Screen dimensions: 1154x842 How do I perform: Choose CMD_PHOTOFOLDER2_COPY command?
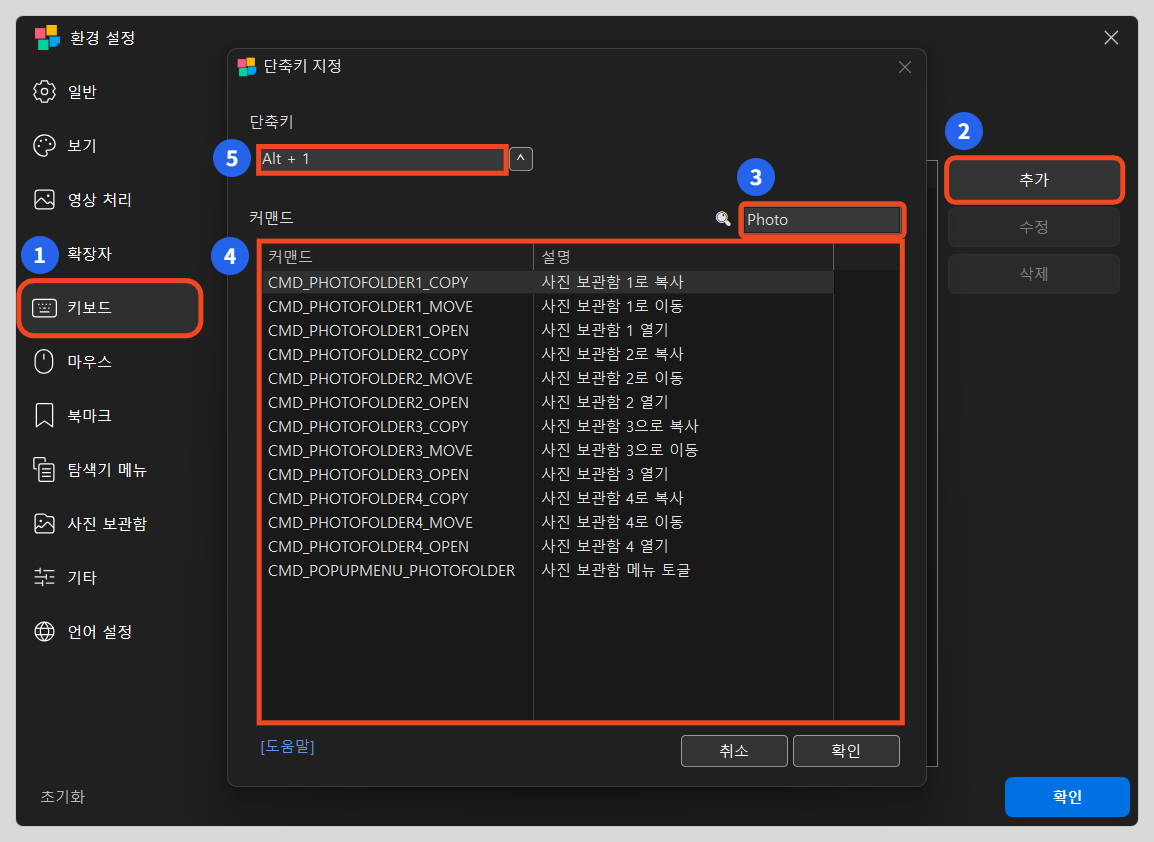click(548, 354)
